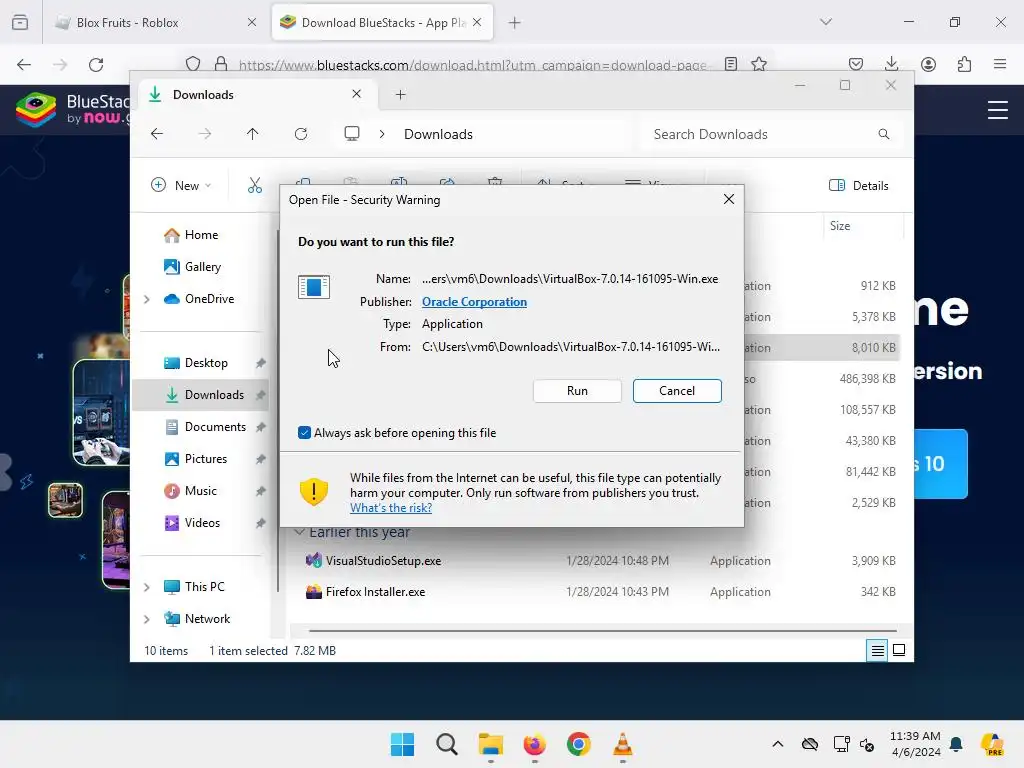Cancel the Open File security warning

(677, 391)
